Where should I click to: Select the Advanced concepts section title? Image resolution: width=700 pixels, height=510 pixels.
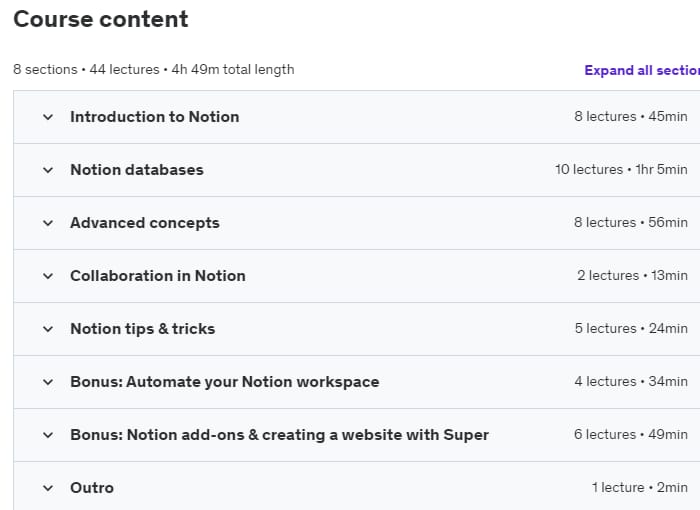[x=145, y=223]
